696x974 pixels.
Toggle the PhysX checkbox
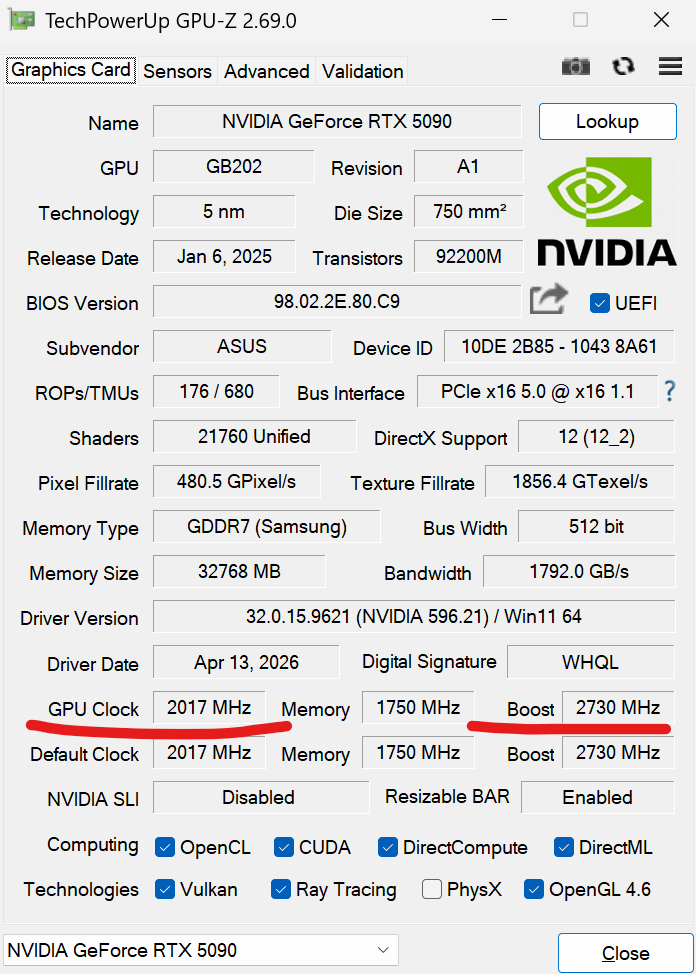click(432, 889)
